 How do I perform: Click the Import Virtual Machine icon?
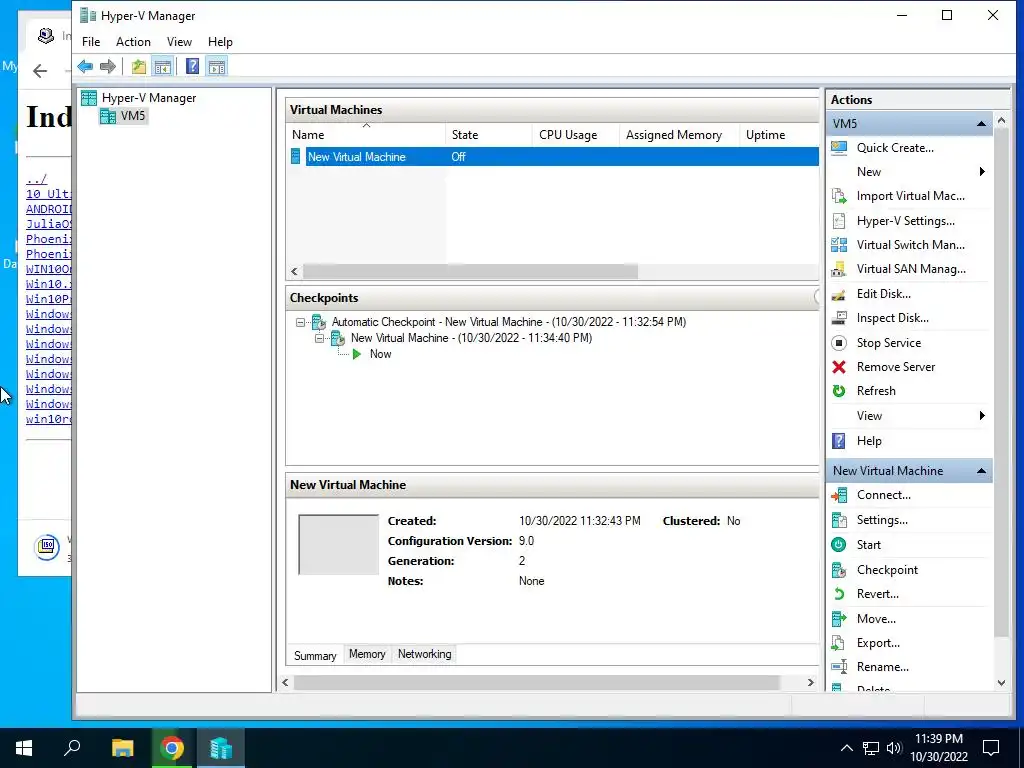(839, 196)
